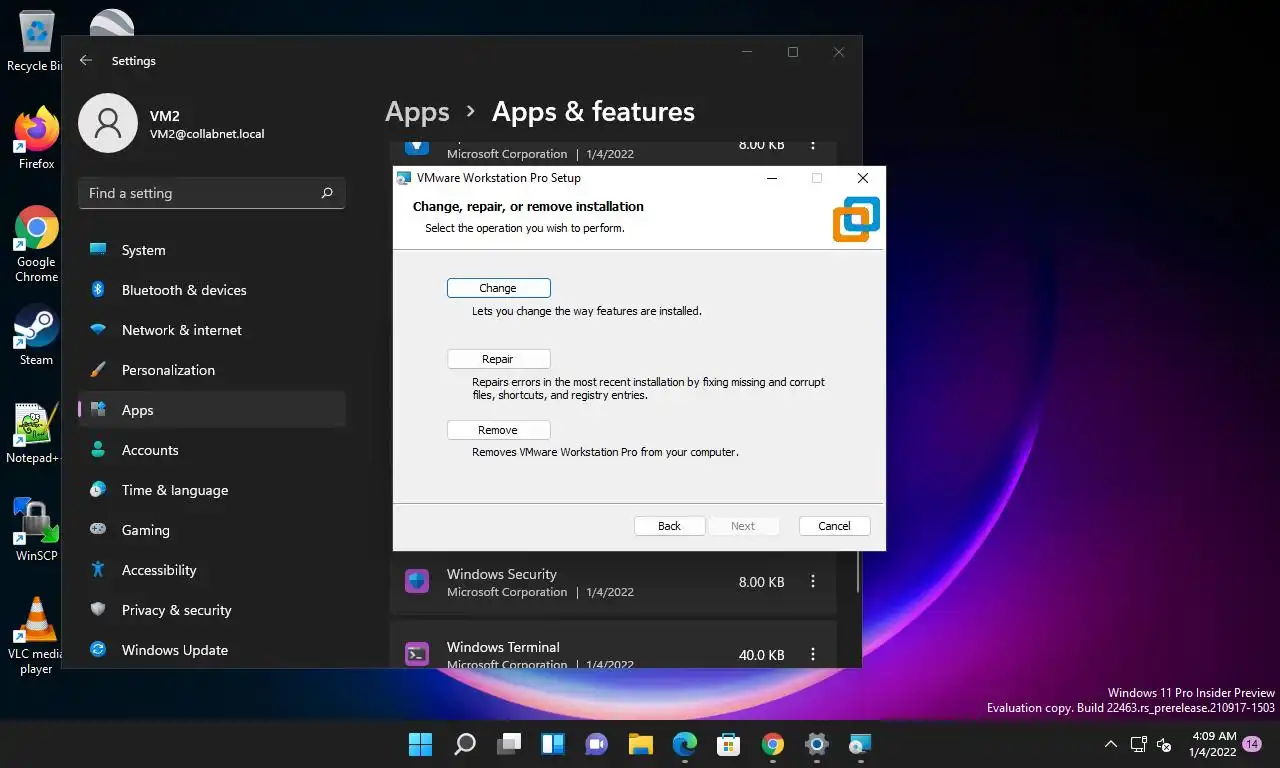Image resolution: width=1280 pixels, height=768 pixels.
Task: Click the Windows Terminal app name
Action: click(503, 647)
